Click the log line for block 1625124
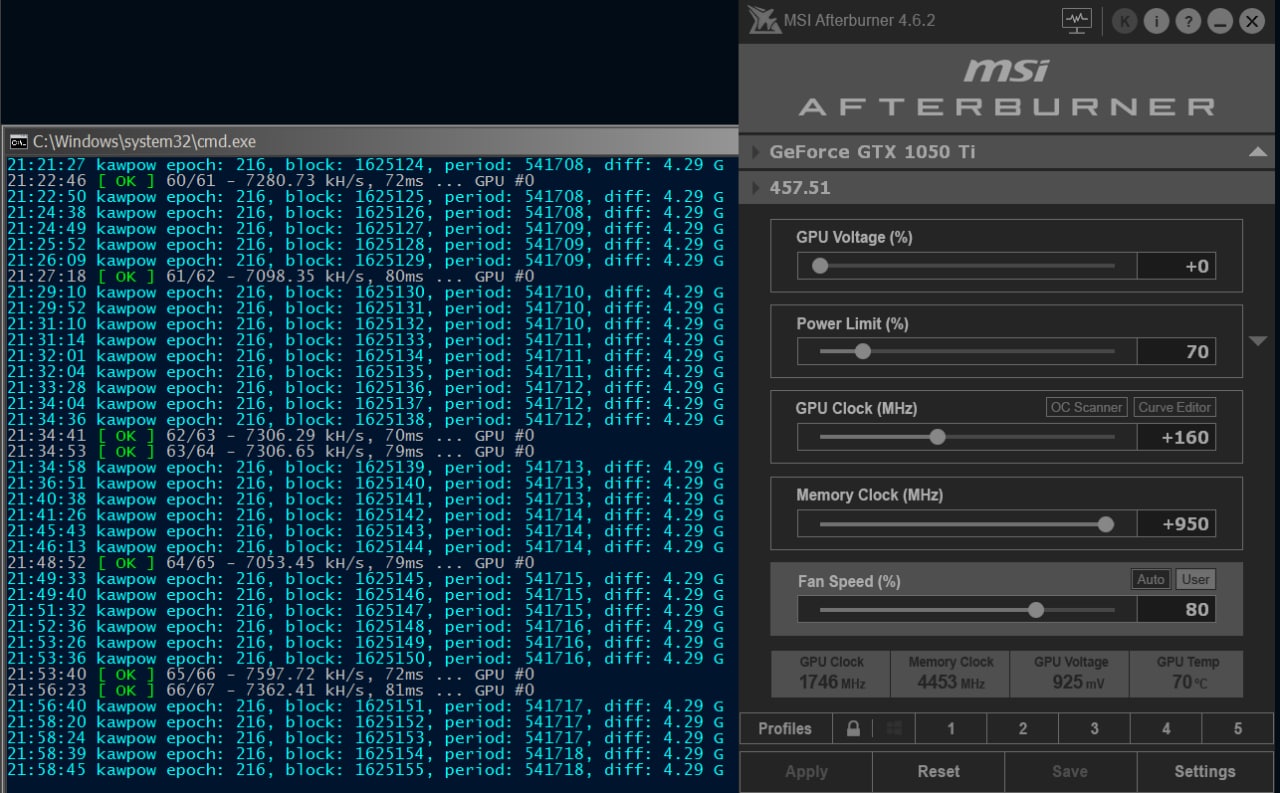 tap(365, 164)
